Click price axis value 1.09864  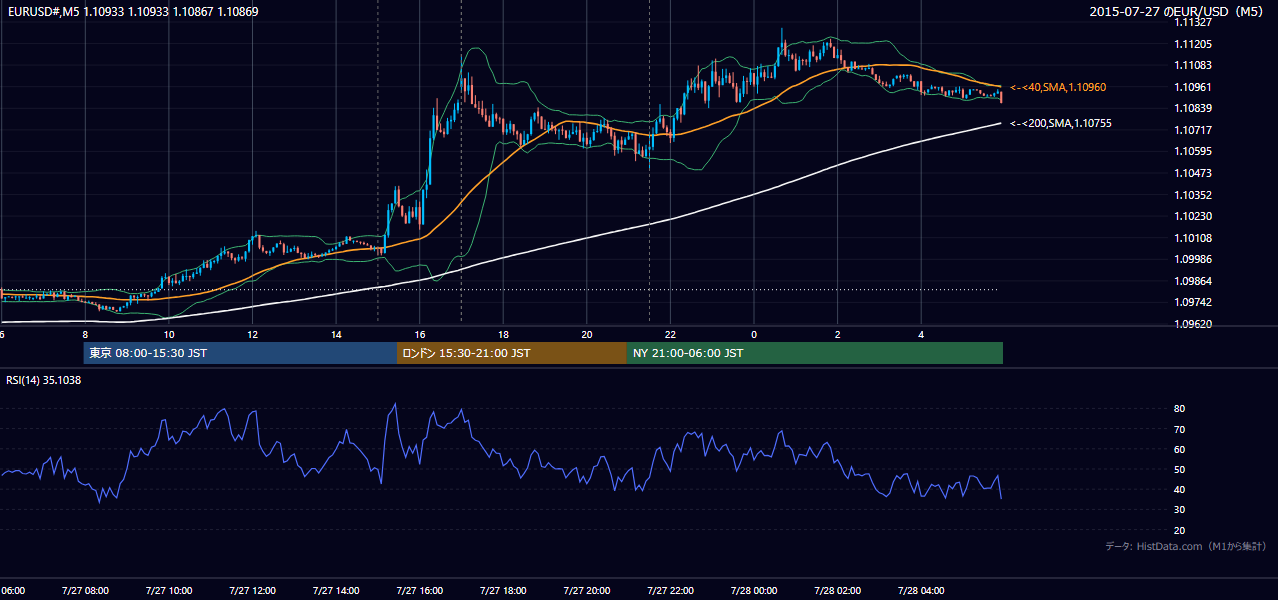1194,281
